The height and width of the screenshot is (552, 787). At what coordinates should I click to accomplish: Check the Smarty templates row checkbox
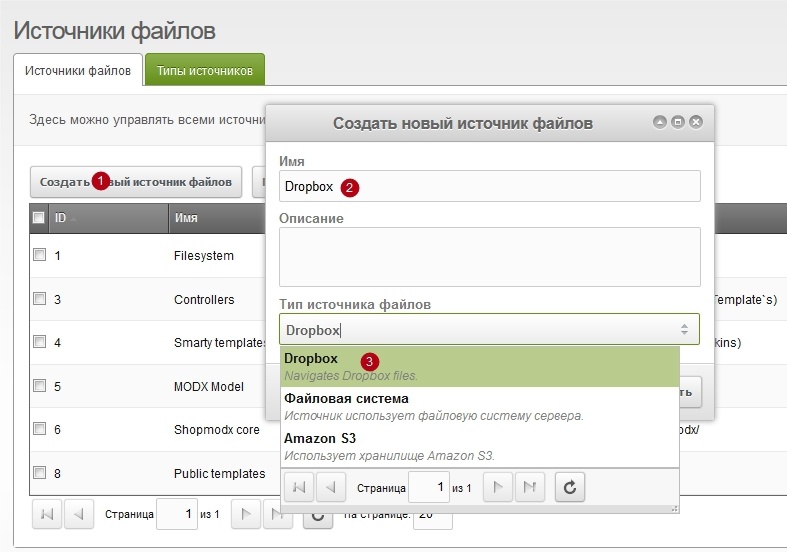39,342
